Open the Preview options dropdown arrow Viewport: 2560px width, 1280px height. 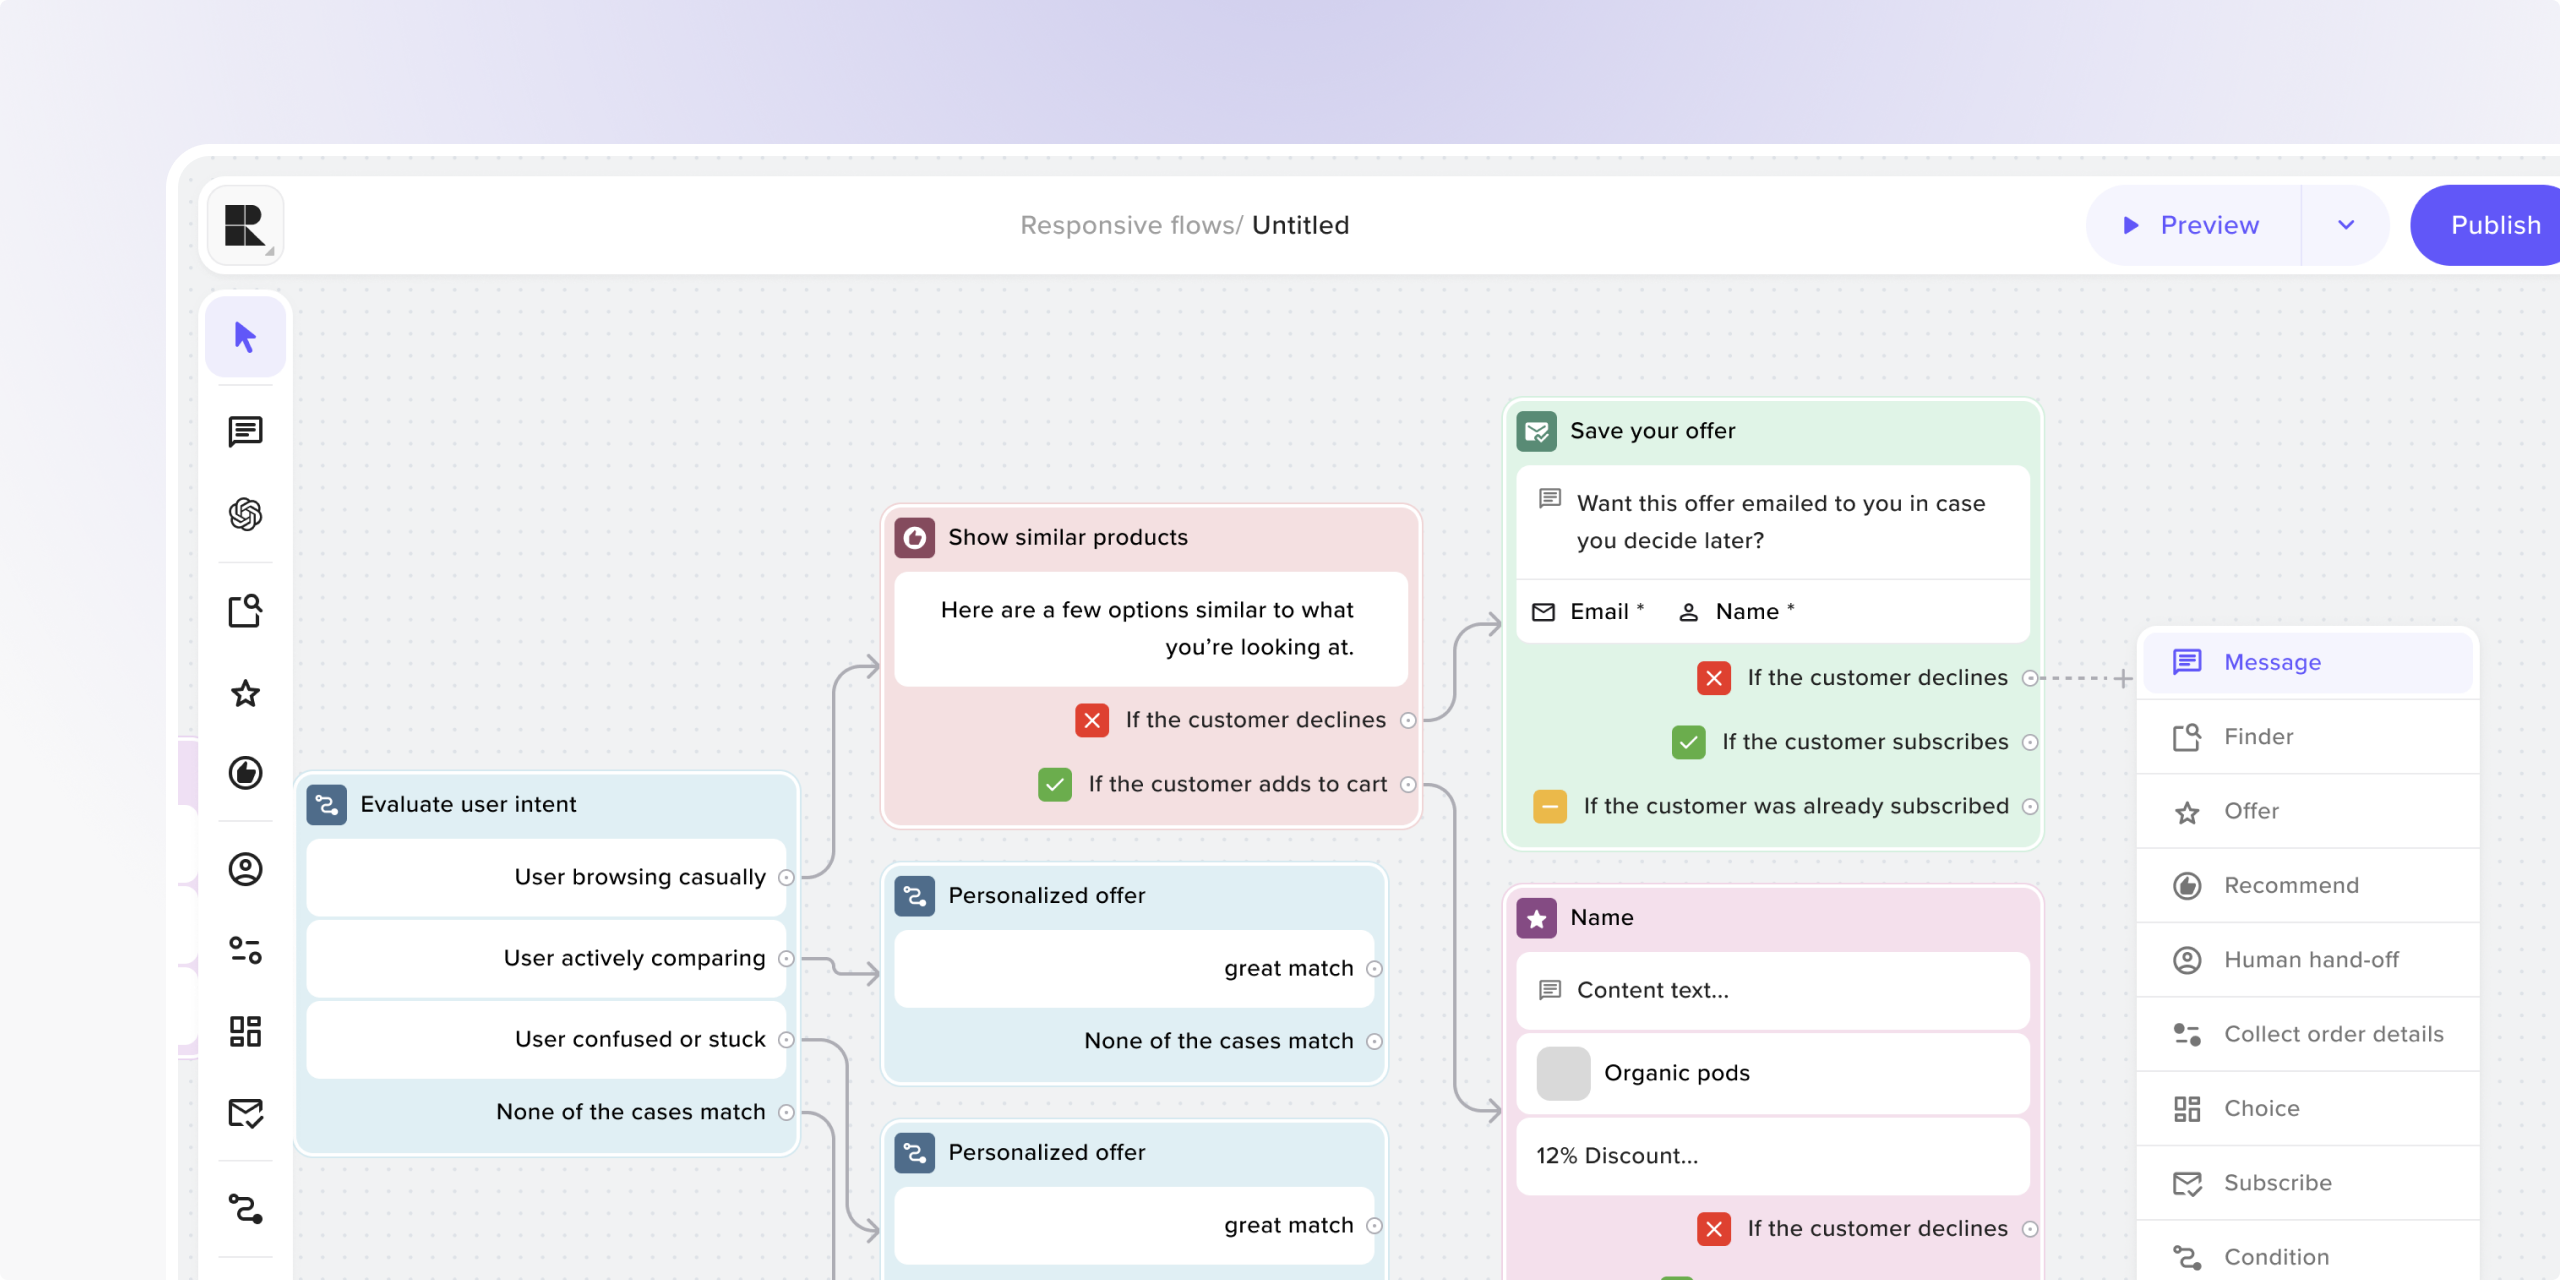[2345, 225]
